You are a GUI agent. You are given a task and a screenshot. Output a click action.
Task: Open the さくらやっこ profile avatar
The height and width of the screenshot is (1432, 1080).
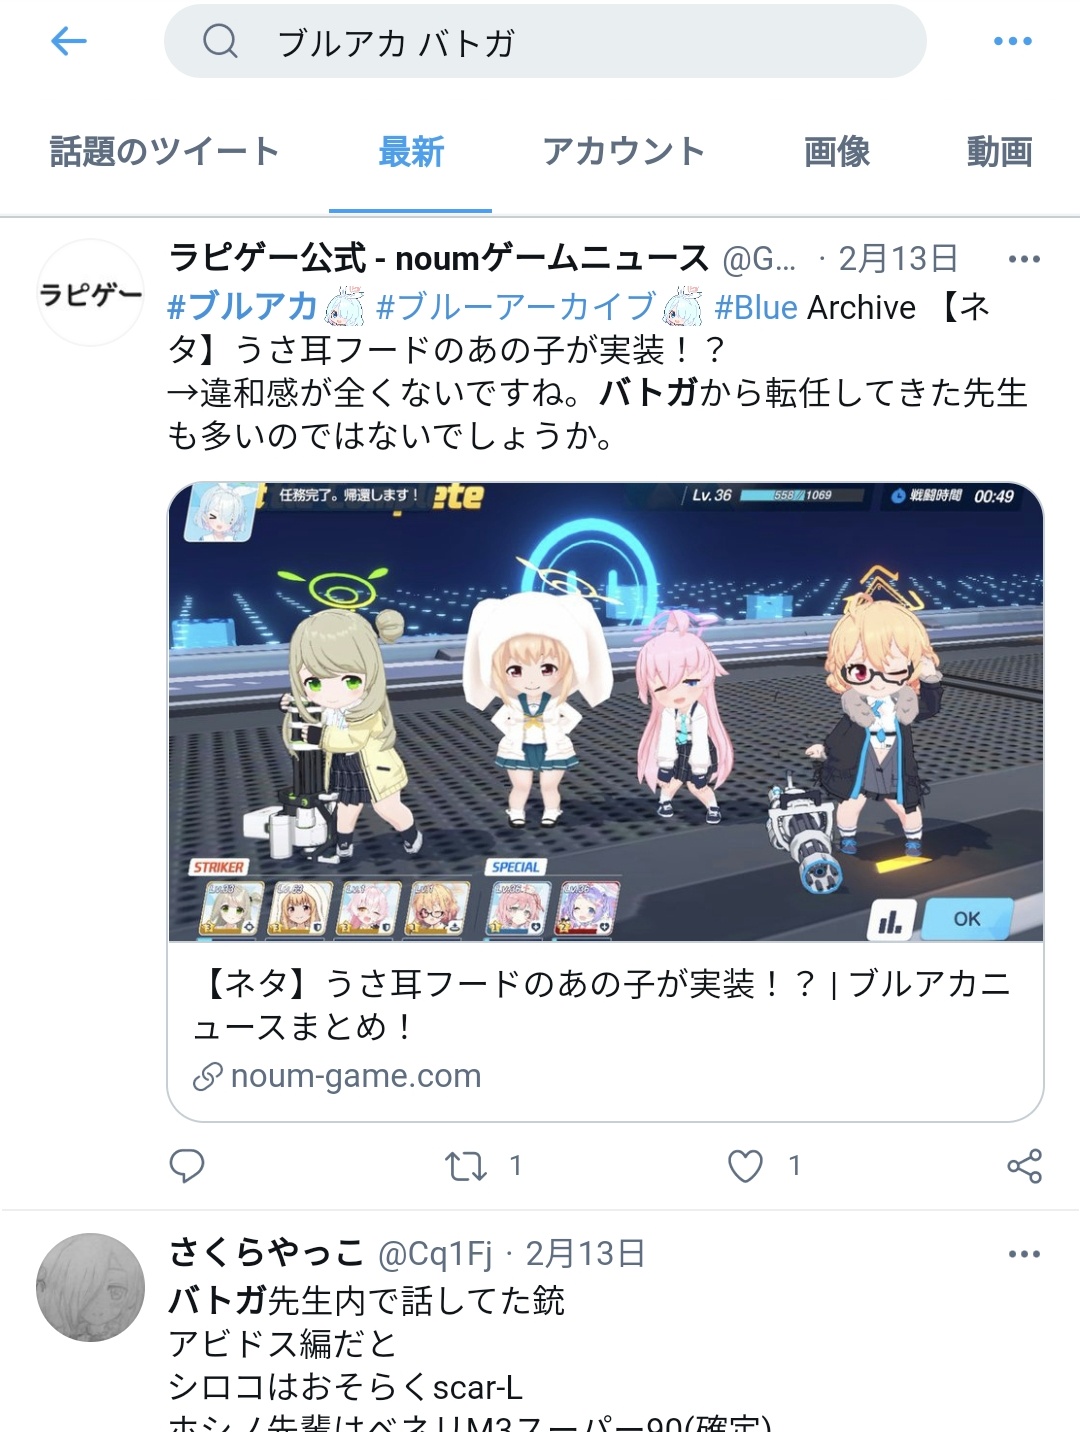91,1287
